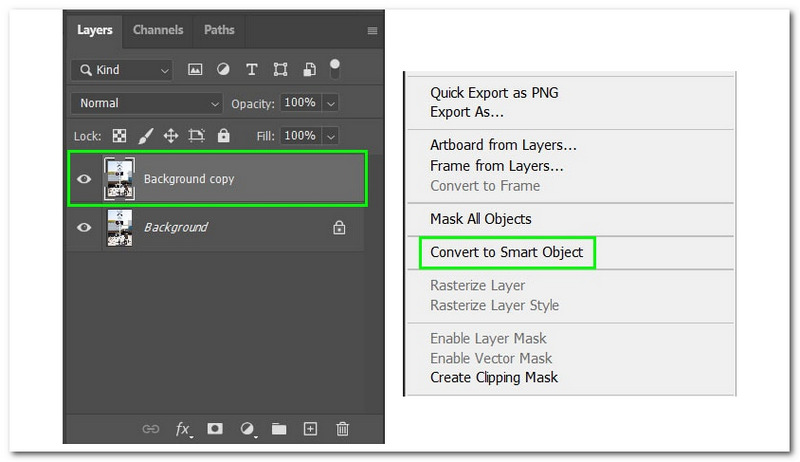800x462 pixels.
Task: Choose Convert to Smart Object
Action: tap(506, 252)
